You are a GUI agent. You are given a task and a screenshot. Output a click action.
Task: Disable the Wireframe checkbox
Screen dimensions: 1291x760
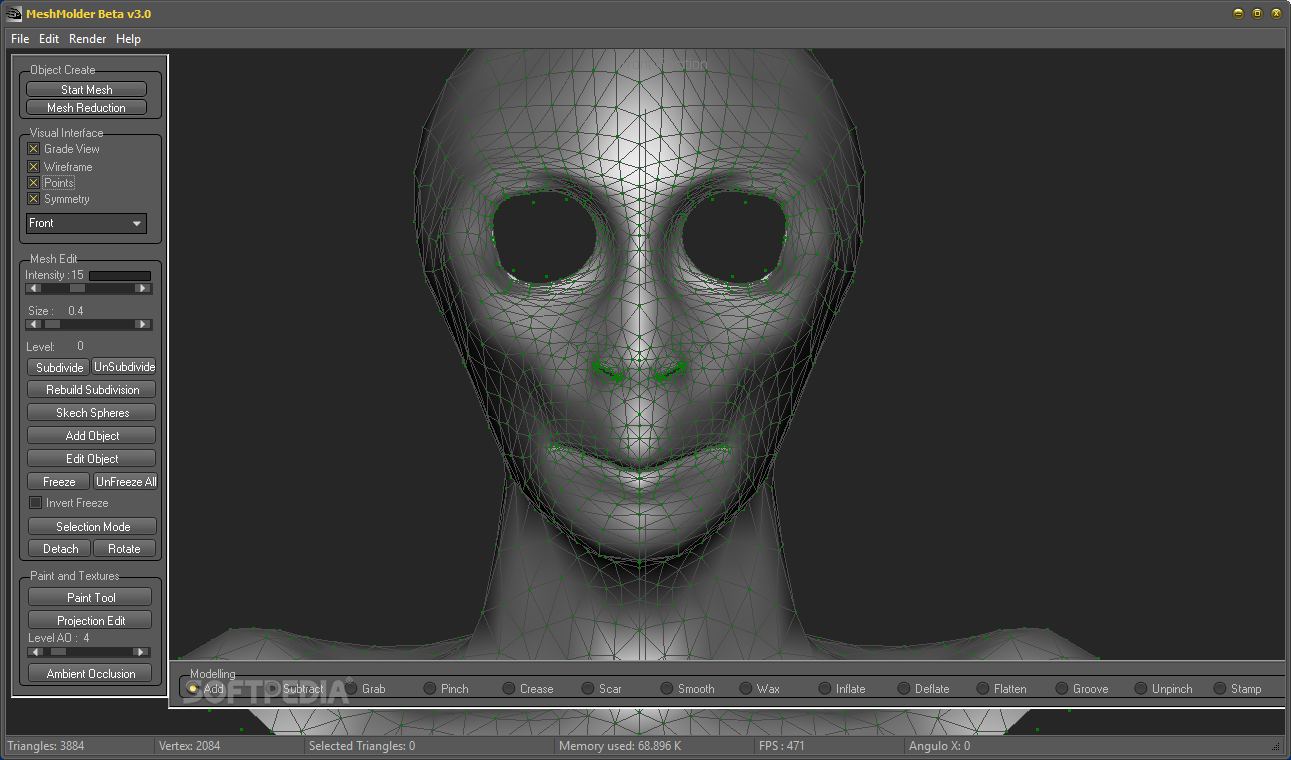pos(34,167)
